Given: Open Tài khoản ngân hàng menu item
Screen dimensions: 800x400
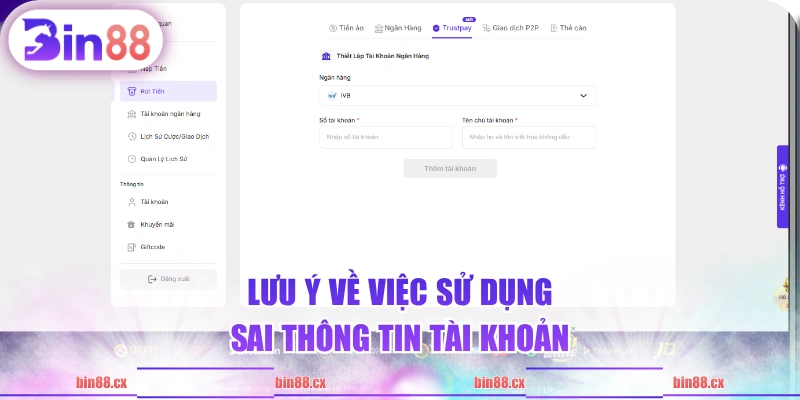Looking at the screenshot, I should [168, 114].
